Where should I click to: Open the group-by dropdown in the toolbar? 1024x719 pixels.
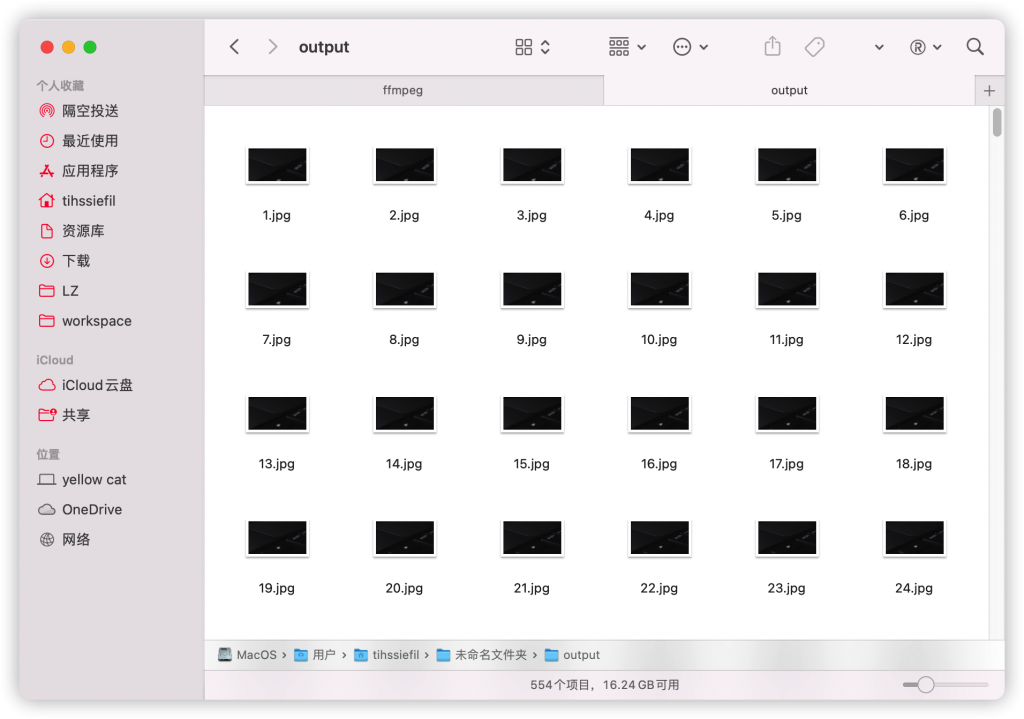tap(627, 47)
